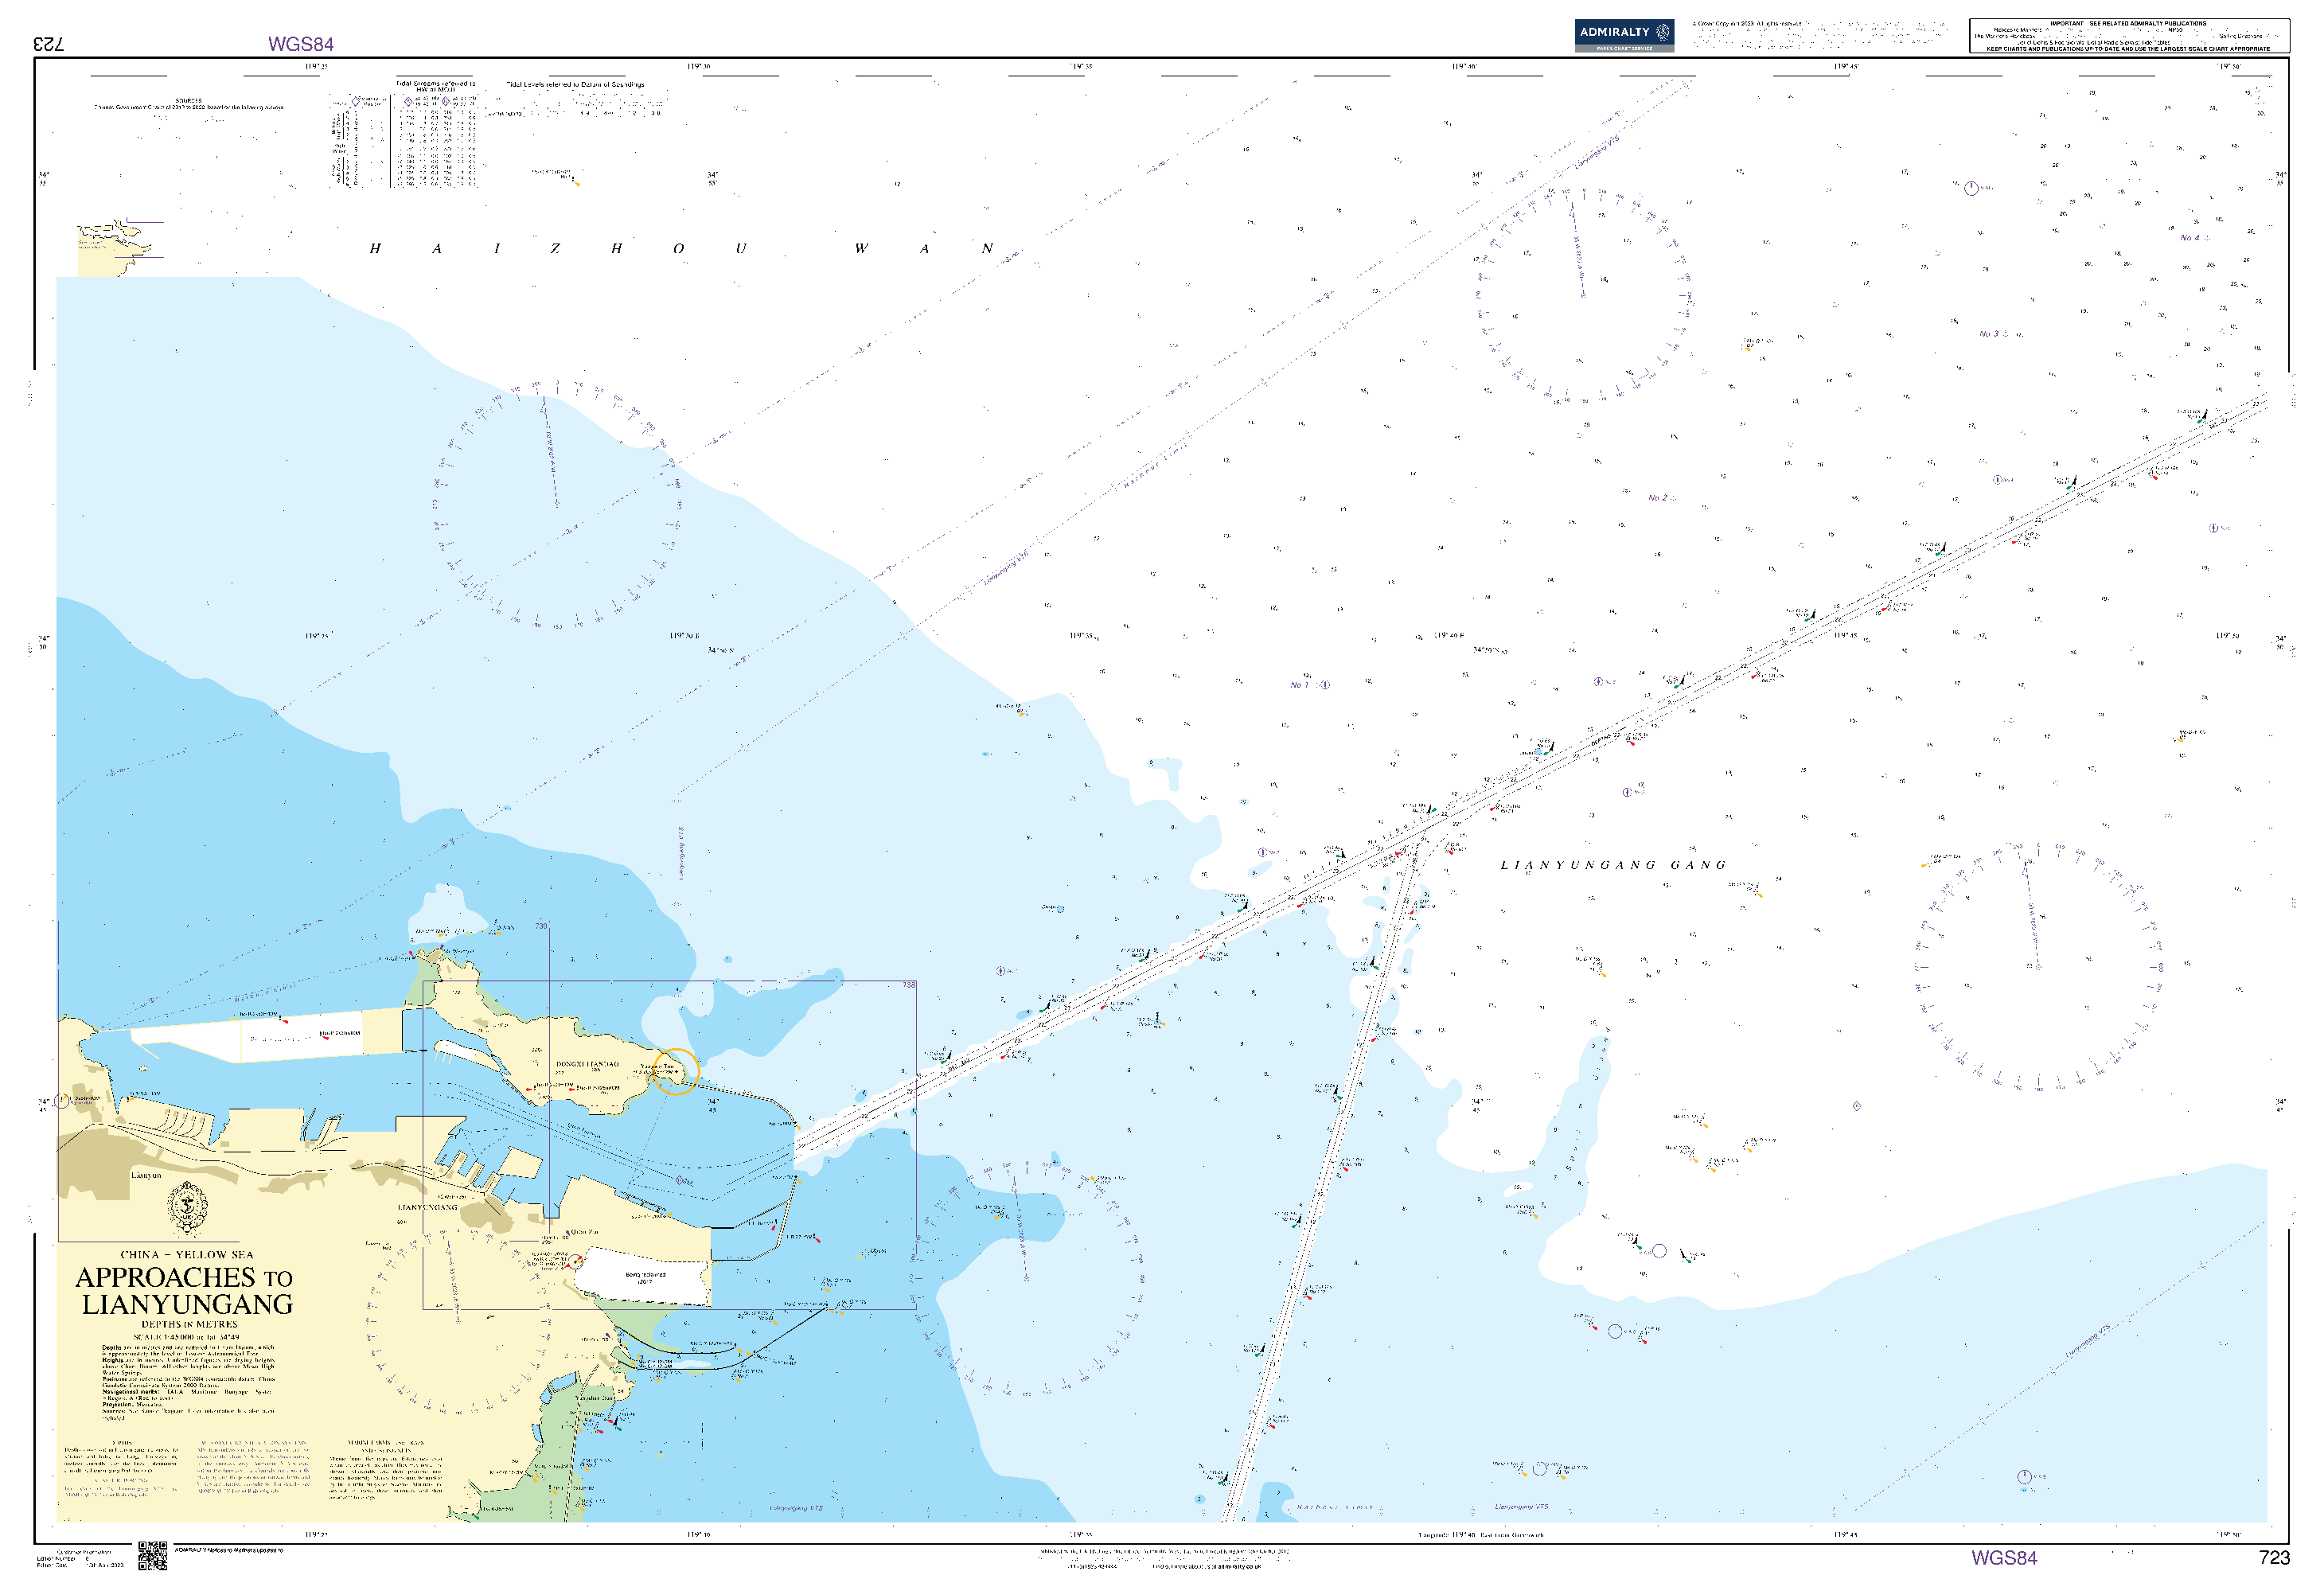Click the IMPORTANT related Admiralty publications box
The height and width of the screenshot is (1579, 2324).
click(2128, 35)
